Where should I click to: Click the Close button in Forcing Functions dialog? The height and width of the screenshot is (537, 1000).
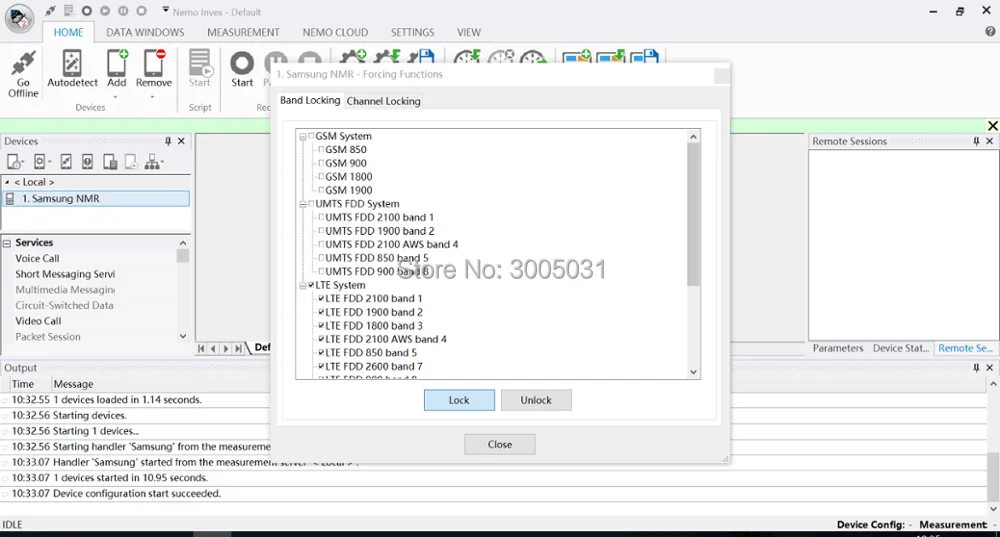pyautogui.click(x=499, y=445)
